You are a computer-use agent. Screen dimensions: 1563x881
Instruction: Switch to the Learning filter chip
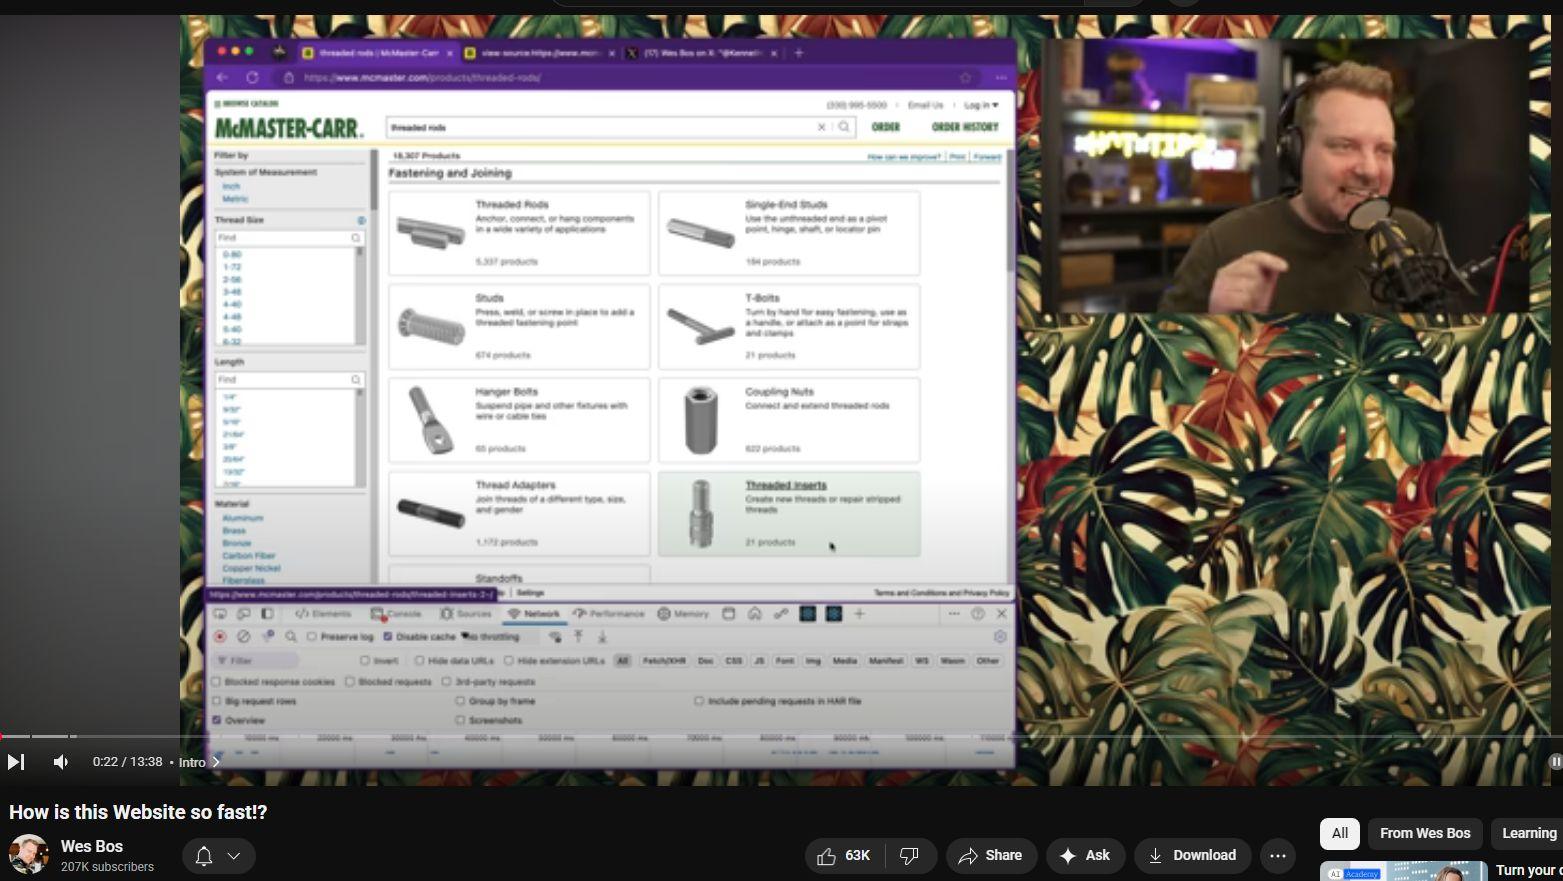tap(1527, 833)
